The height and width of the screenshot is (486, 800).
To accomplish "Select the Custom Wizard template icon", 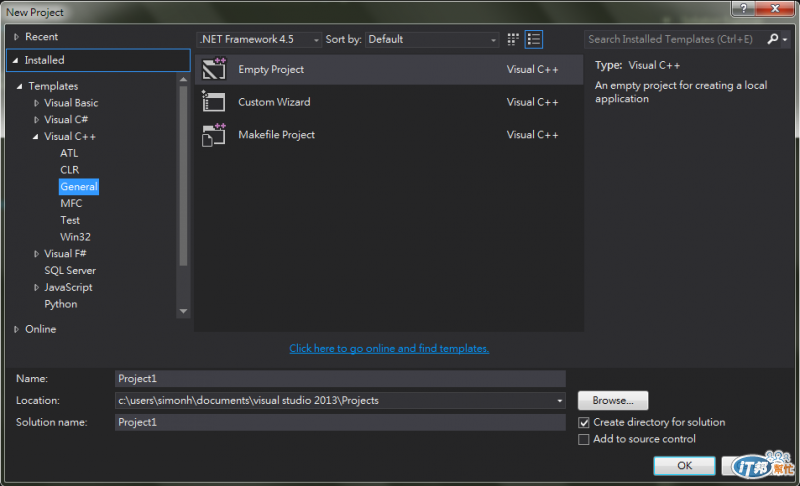I will (214, 101).
